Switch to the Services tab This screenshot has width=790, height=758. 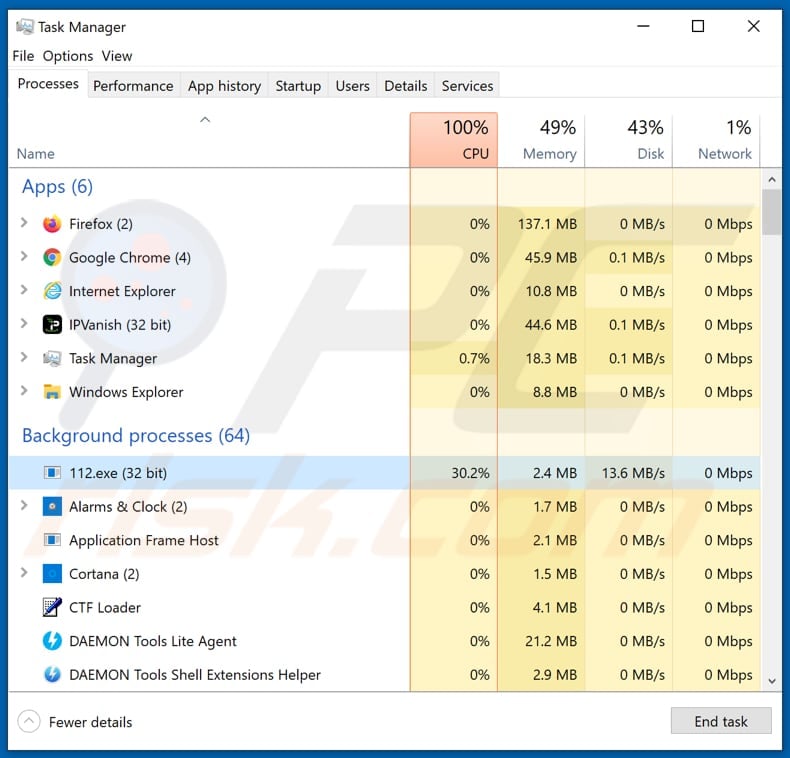click(x=467, y=86)
